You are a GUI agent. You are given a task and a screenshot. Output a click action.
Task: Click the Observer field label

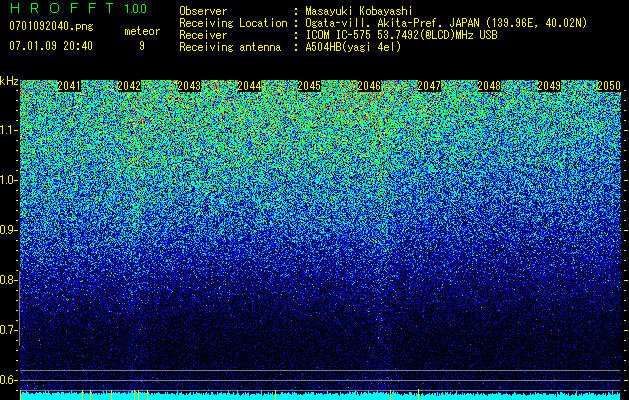point(203,11)
